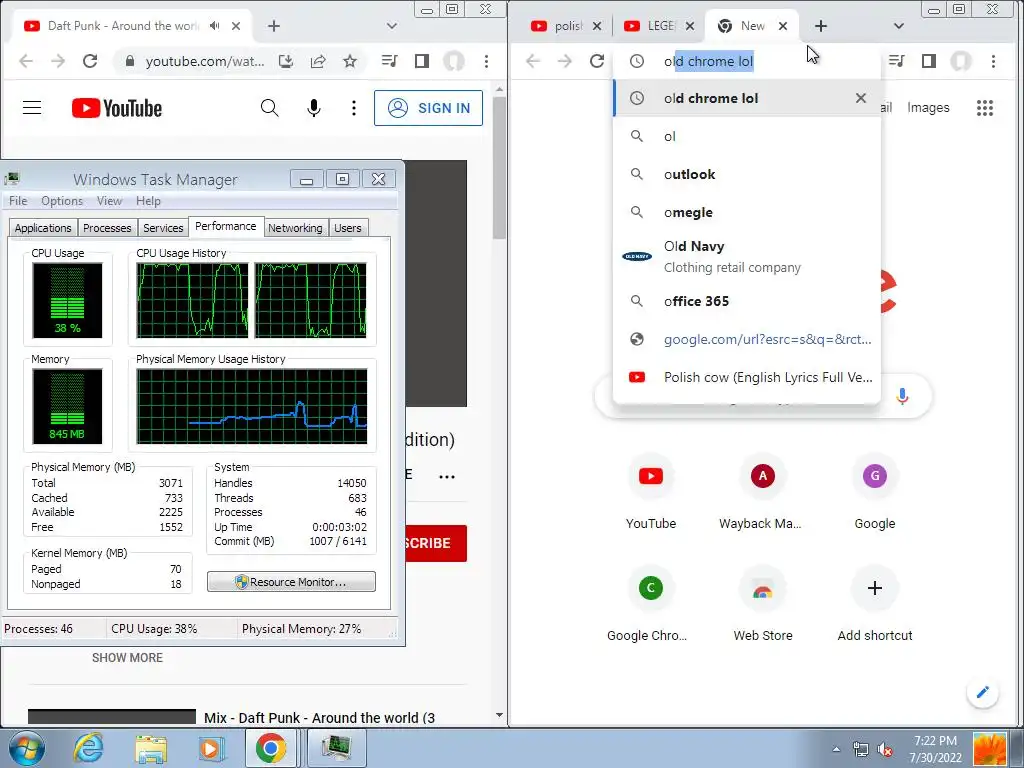Open Web Store shortcut tile
Image resolution: width=1024 pixels, height=768 pixels.
pyautogui.click(x=762, y=603)
